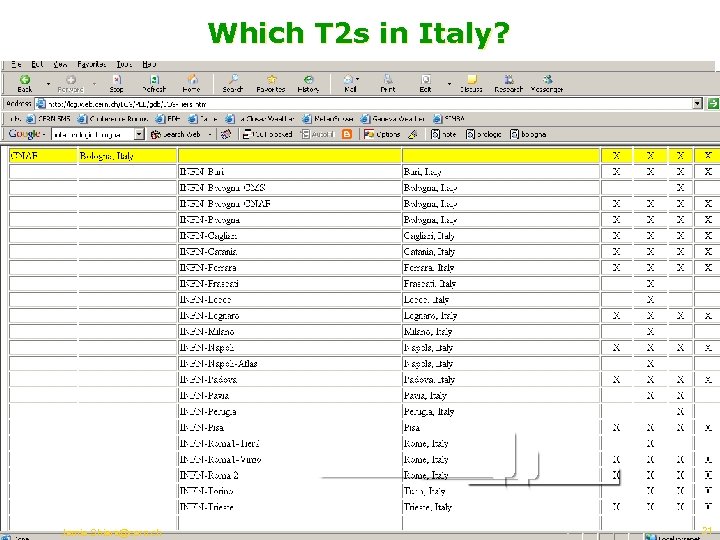Viewport: 720px width, 540px height.
Task: Click the INFN-Cagliari table cell
Action: pyautogui.click(x=290, y=236)
